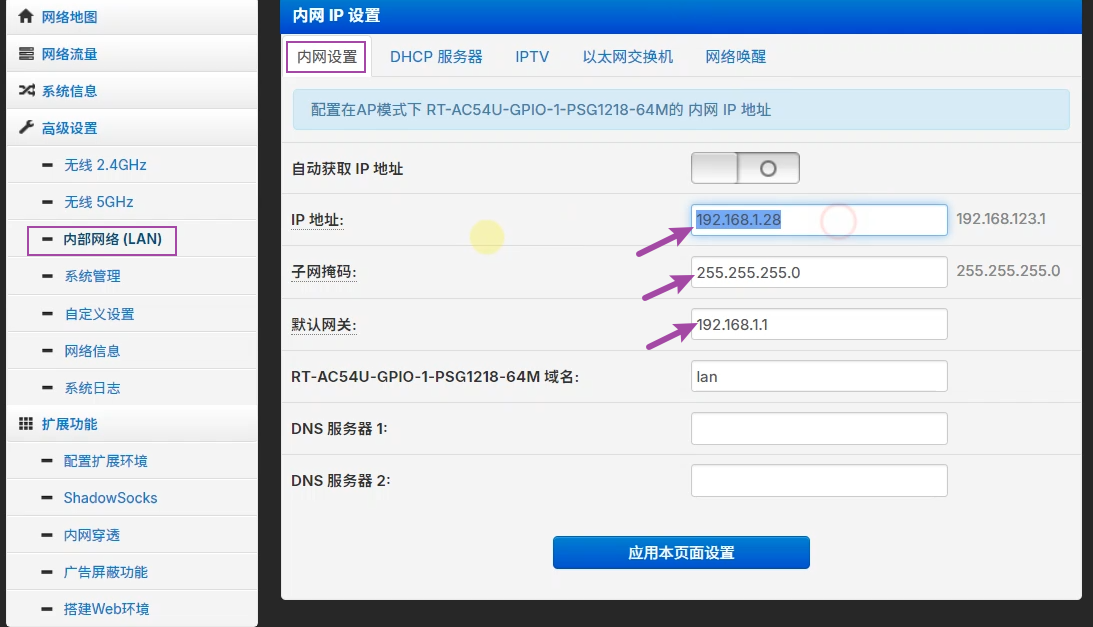This screenshot has width=1093, height=627.
Task: Switch to the 内网设置 tab
Action: coord(326,56)
